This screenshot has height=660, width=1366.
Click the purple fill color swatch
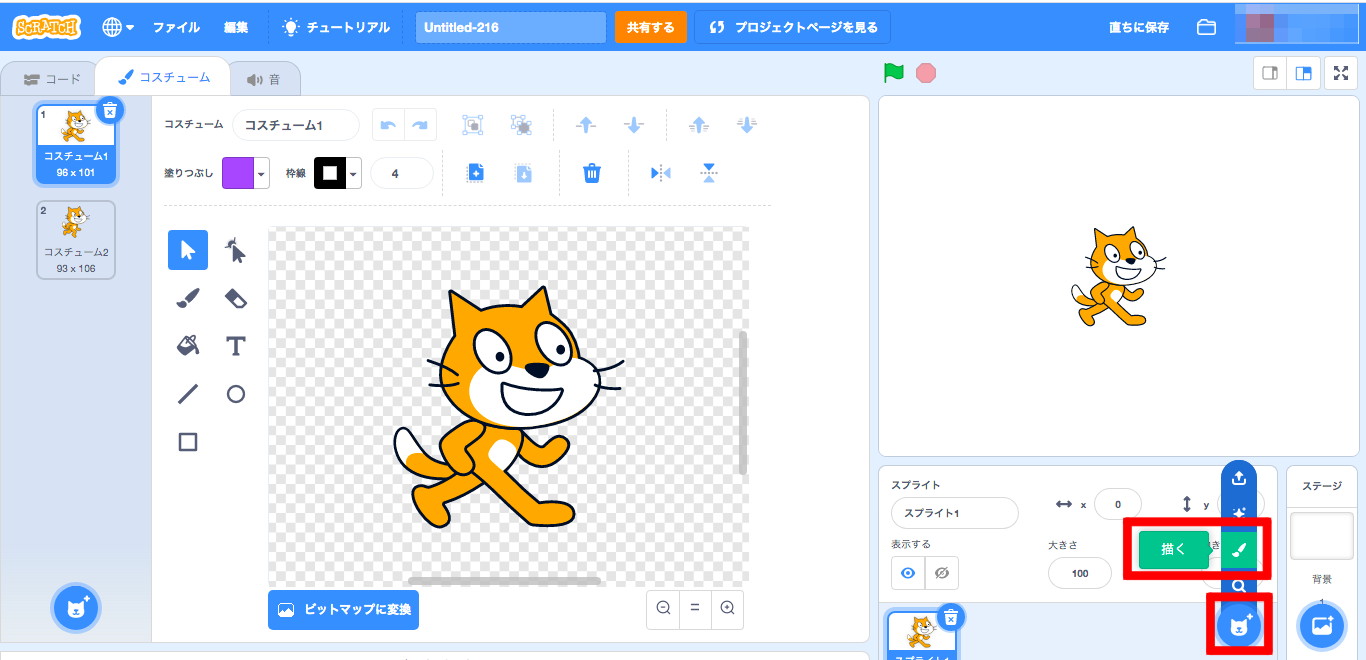point(238,173)
